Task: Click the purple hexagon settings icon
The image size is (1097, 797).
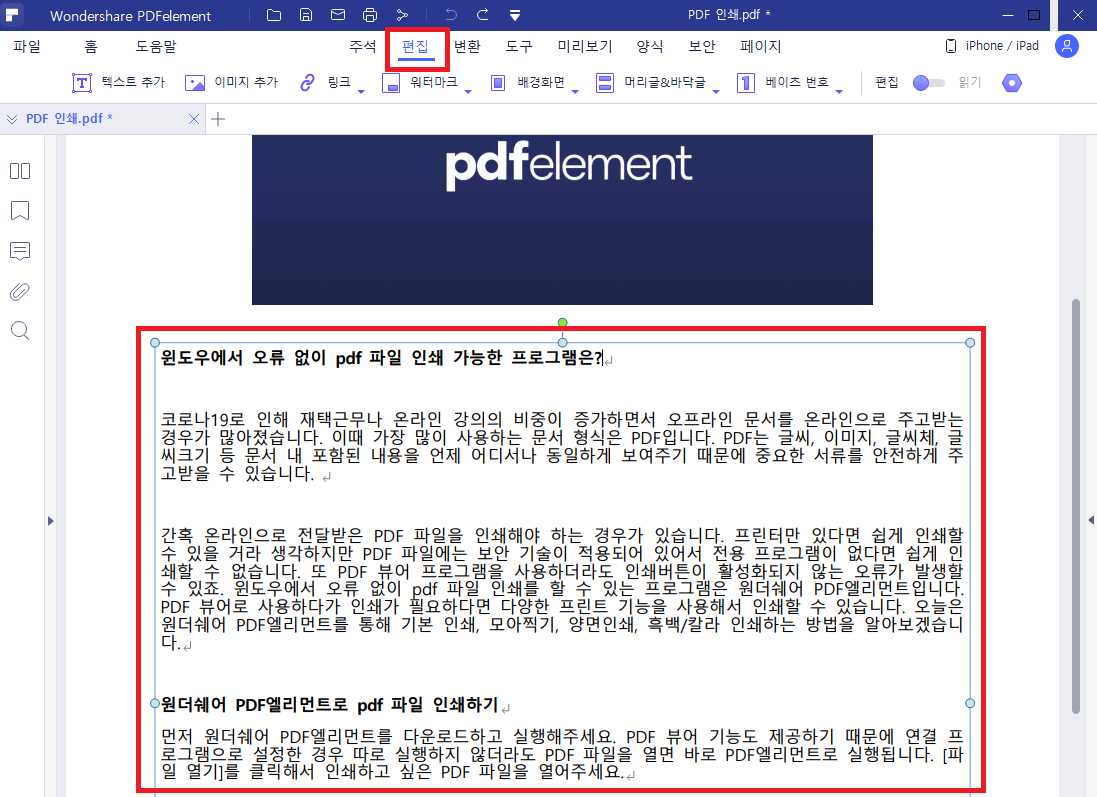Action: (x=1012, y=83)
